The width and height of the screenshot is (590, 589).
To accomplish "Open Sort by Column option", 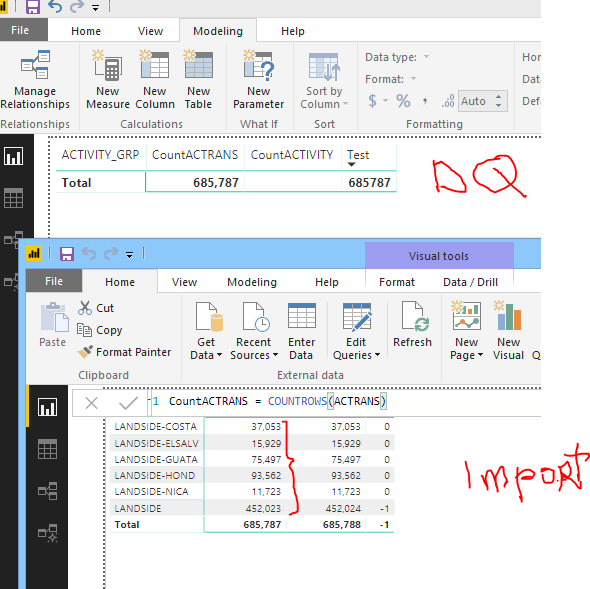I will coord(324,80).
